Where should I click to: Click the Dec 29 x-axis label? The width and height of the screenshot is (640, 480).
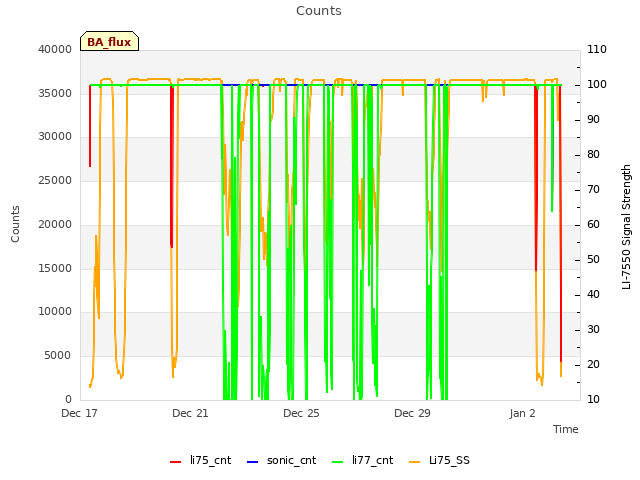point(412,413)
